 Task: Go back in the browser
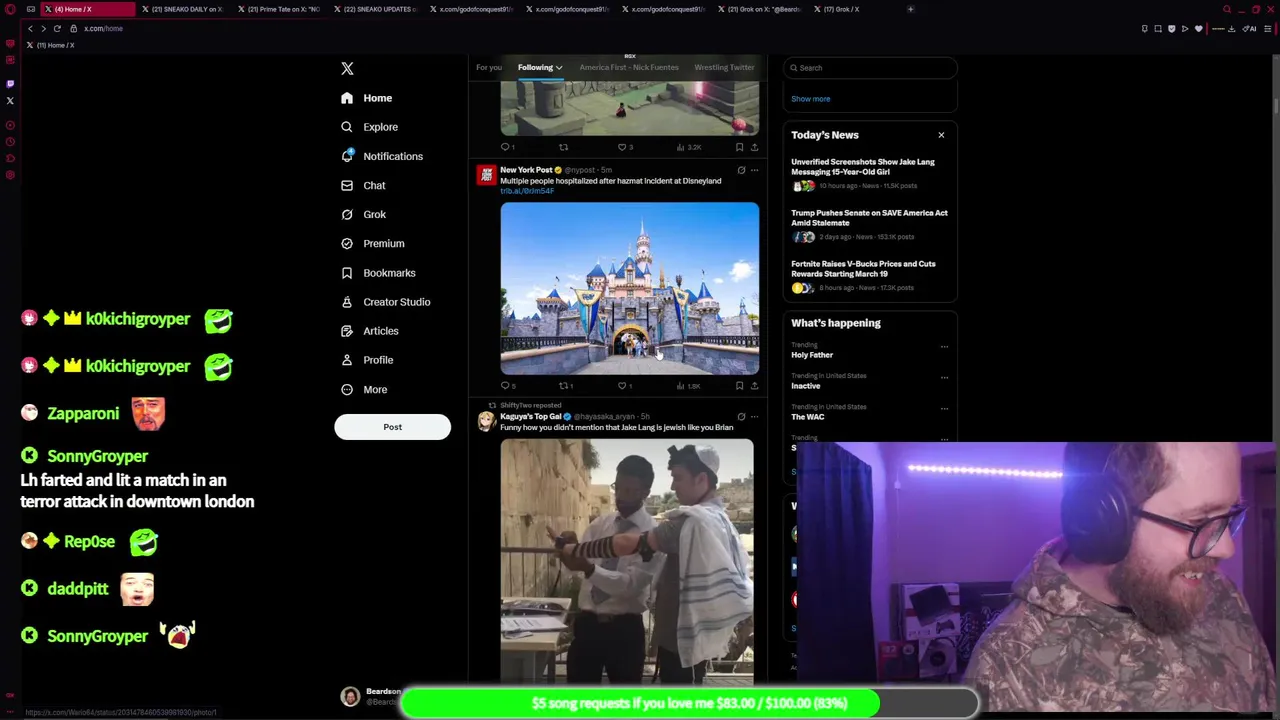(x=30, y=28)
